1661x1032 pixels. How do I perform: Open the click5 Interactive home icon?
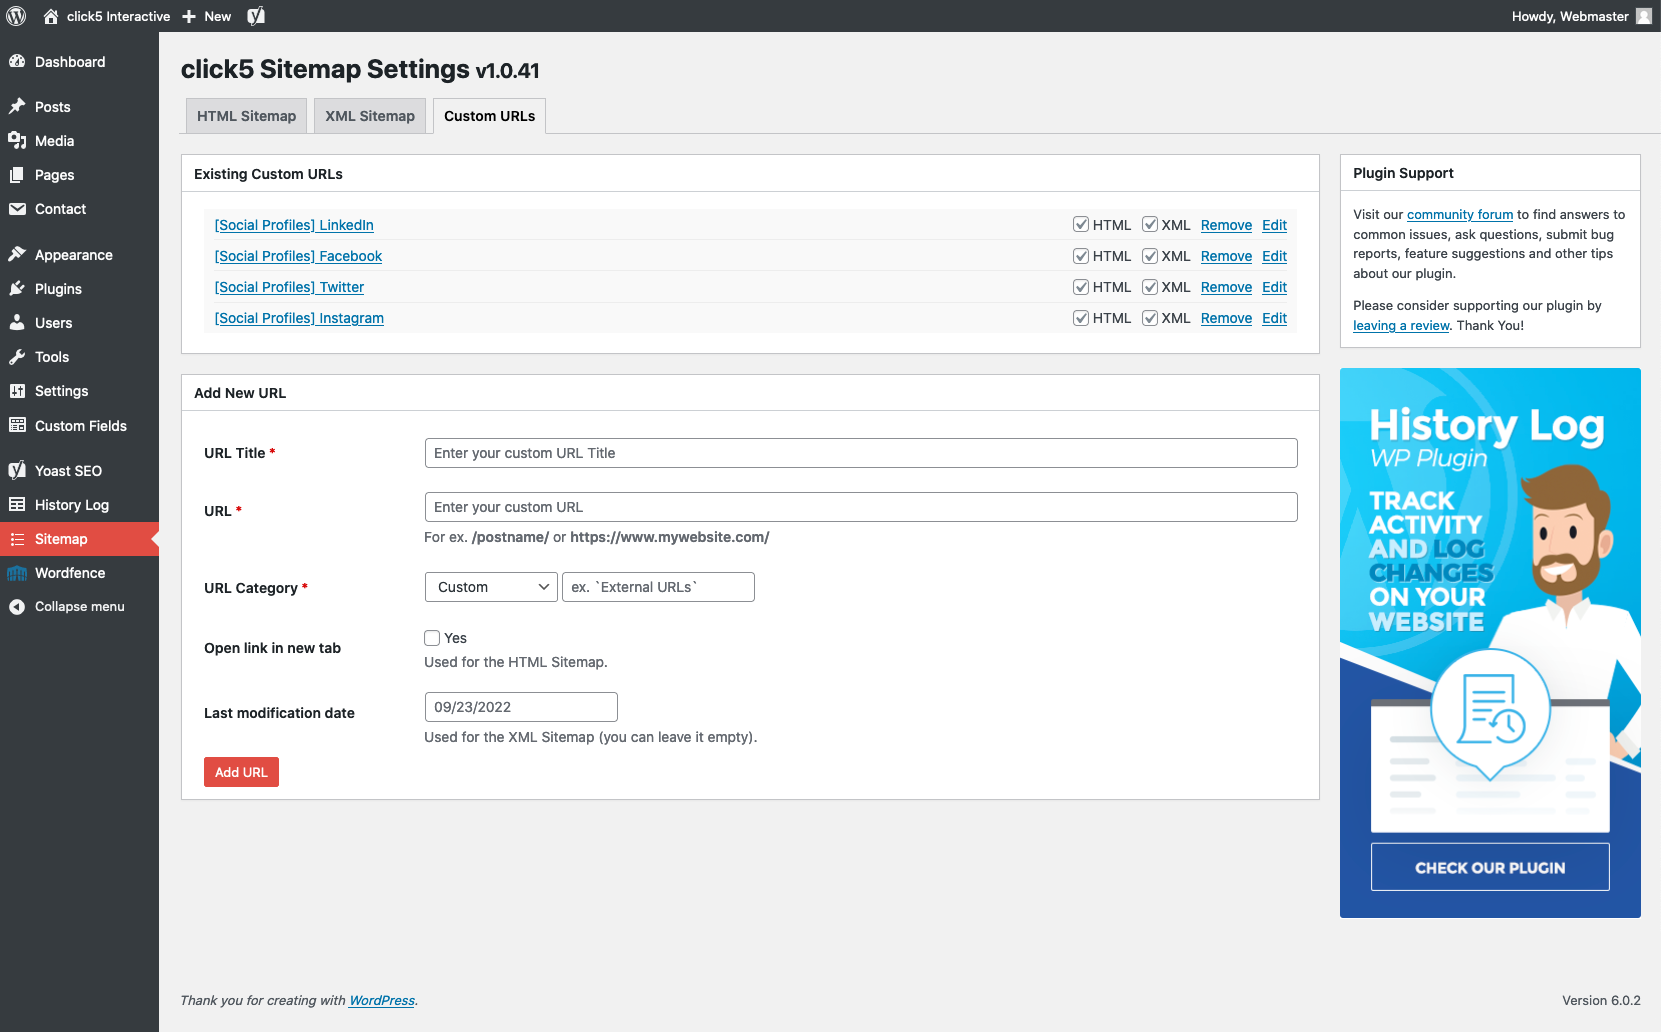[x=51, y=16]
